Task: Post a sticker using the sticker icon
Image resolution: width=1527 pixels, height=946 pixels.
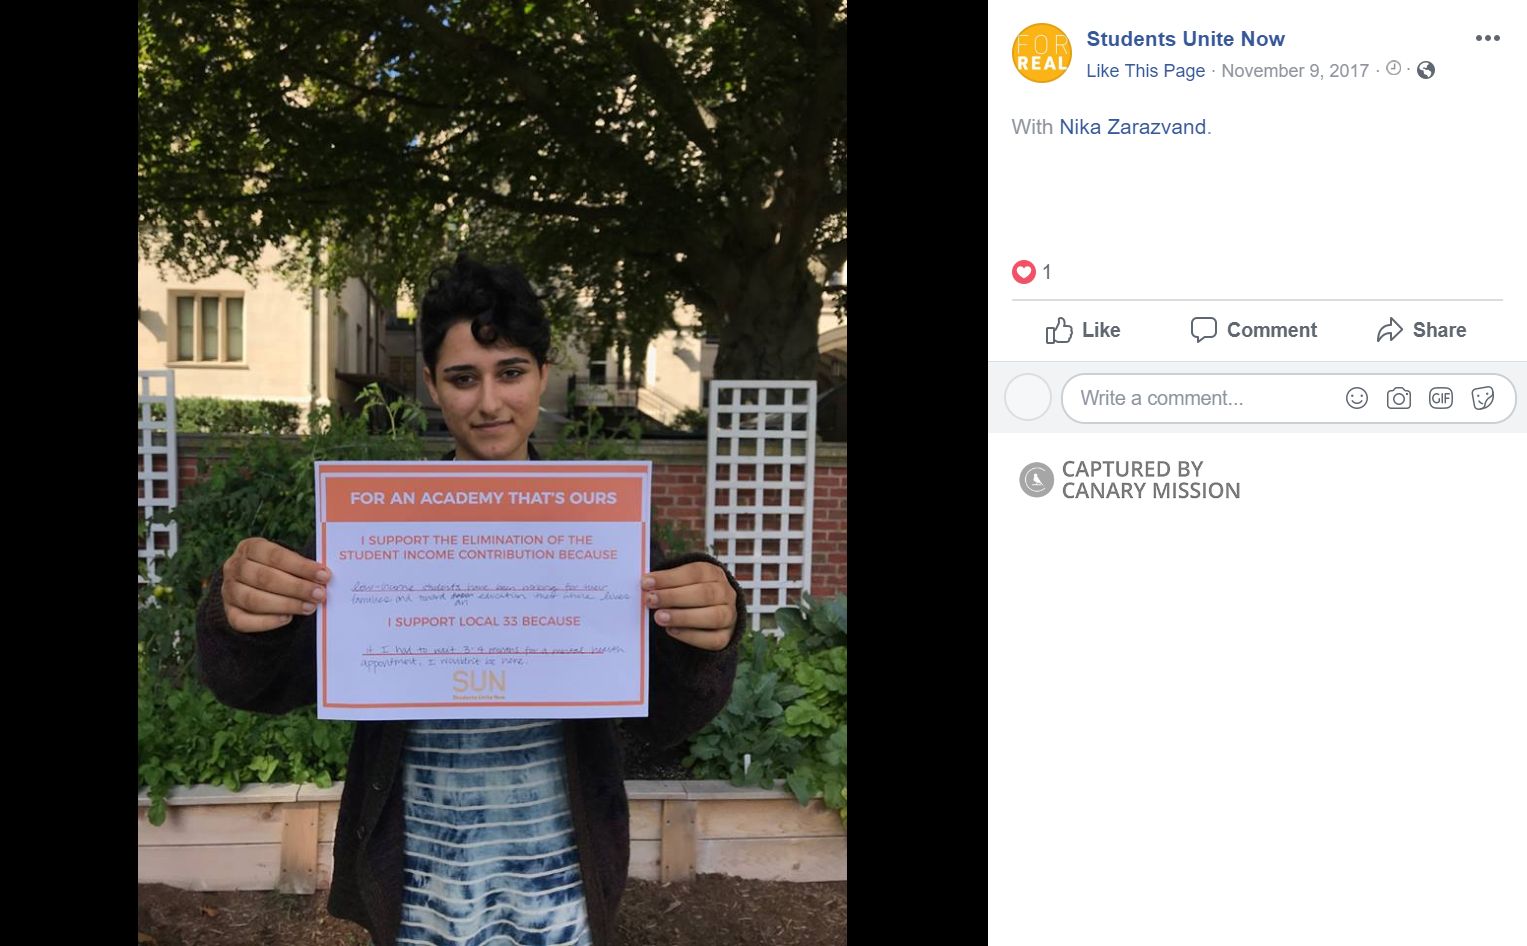Action: pos(1482,398)
